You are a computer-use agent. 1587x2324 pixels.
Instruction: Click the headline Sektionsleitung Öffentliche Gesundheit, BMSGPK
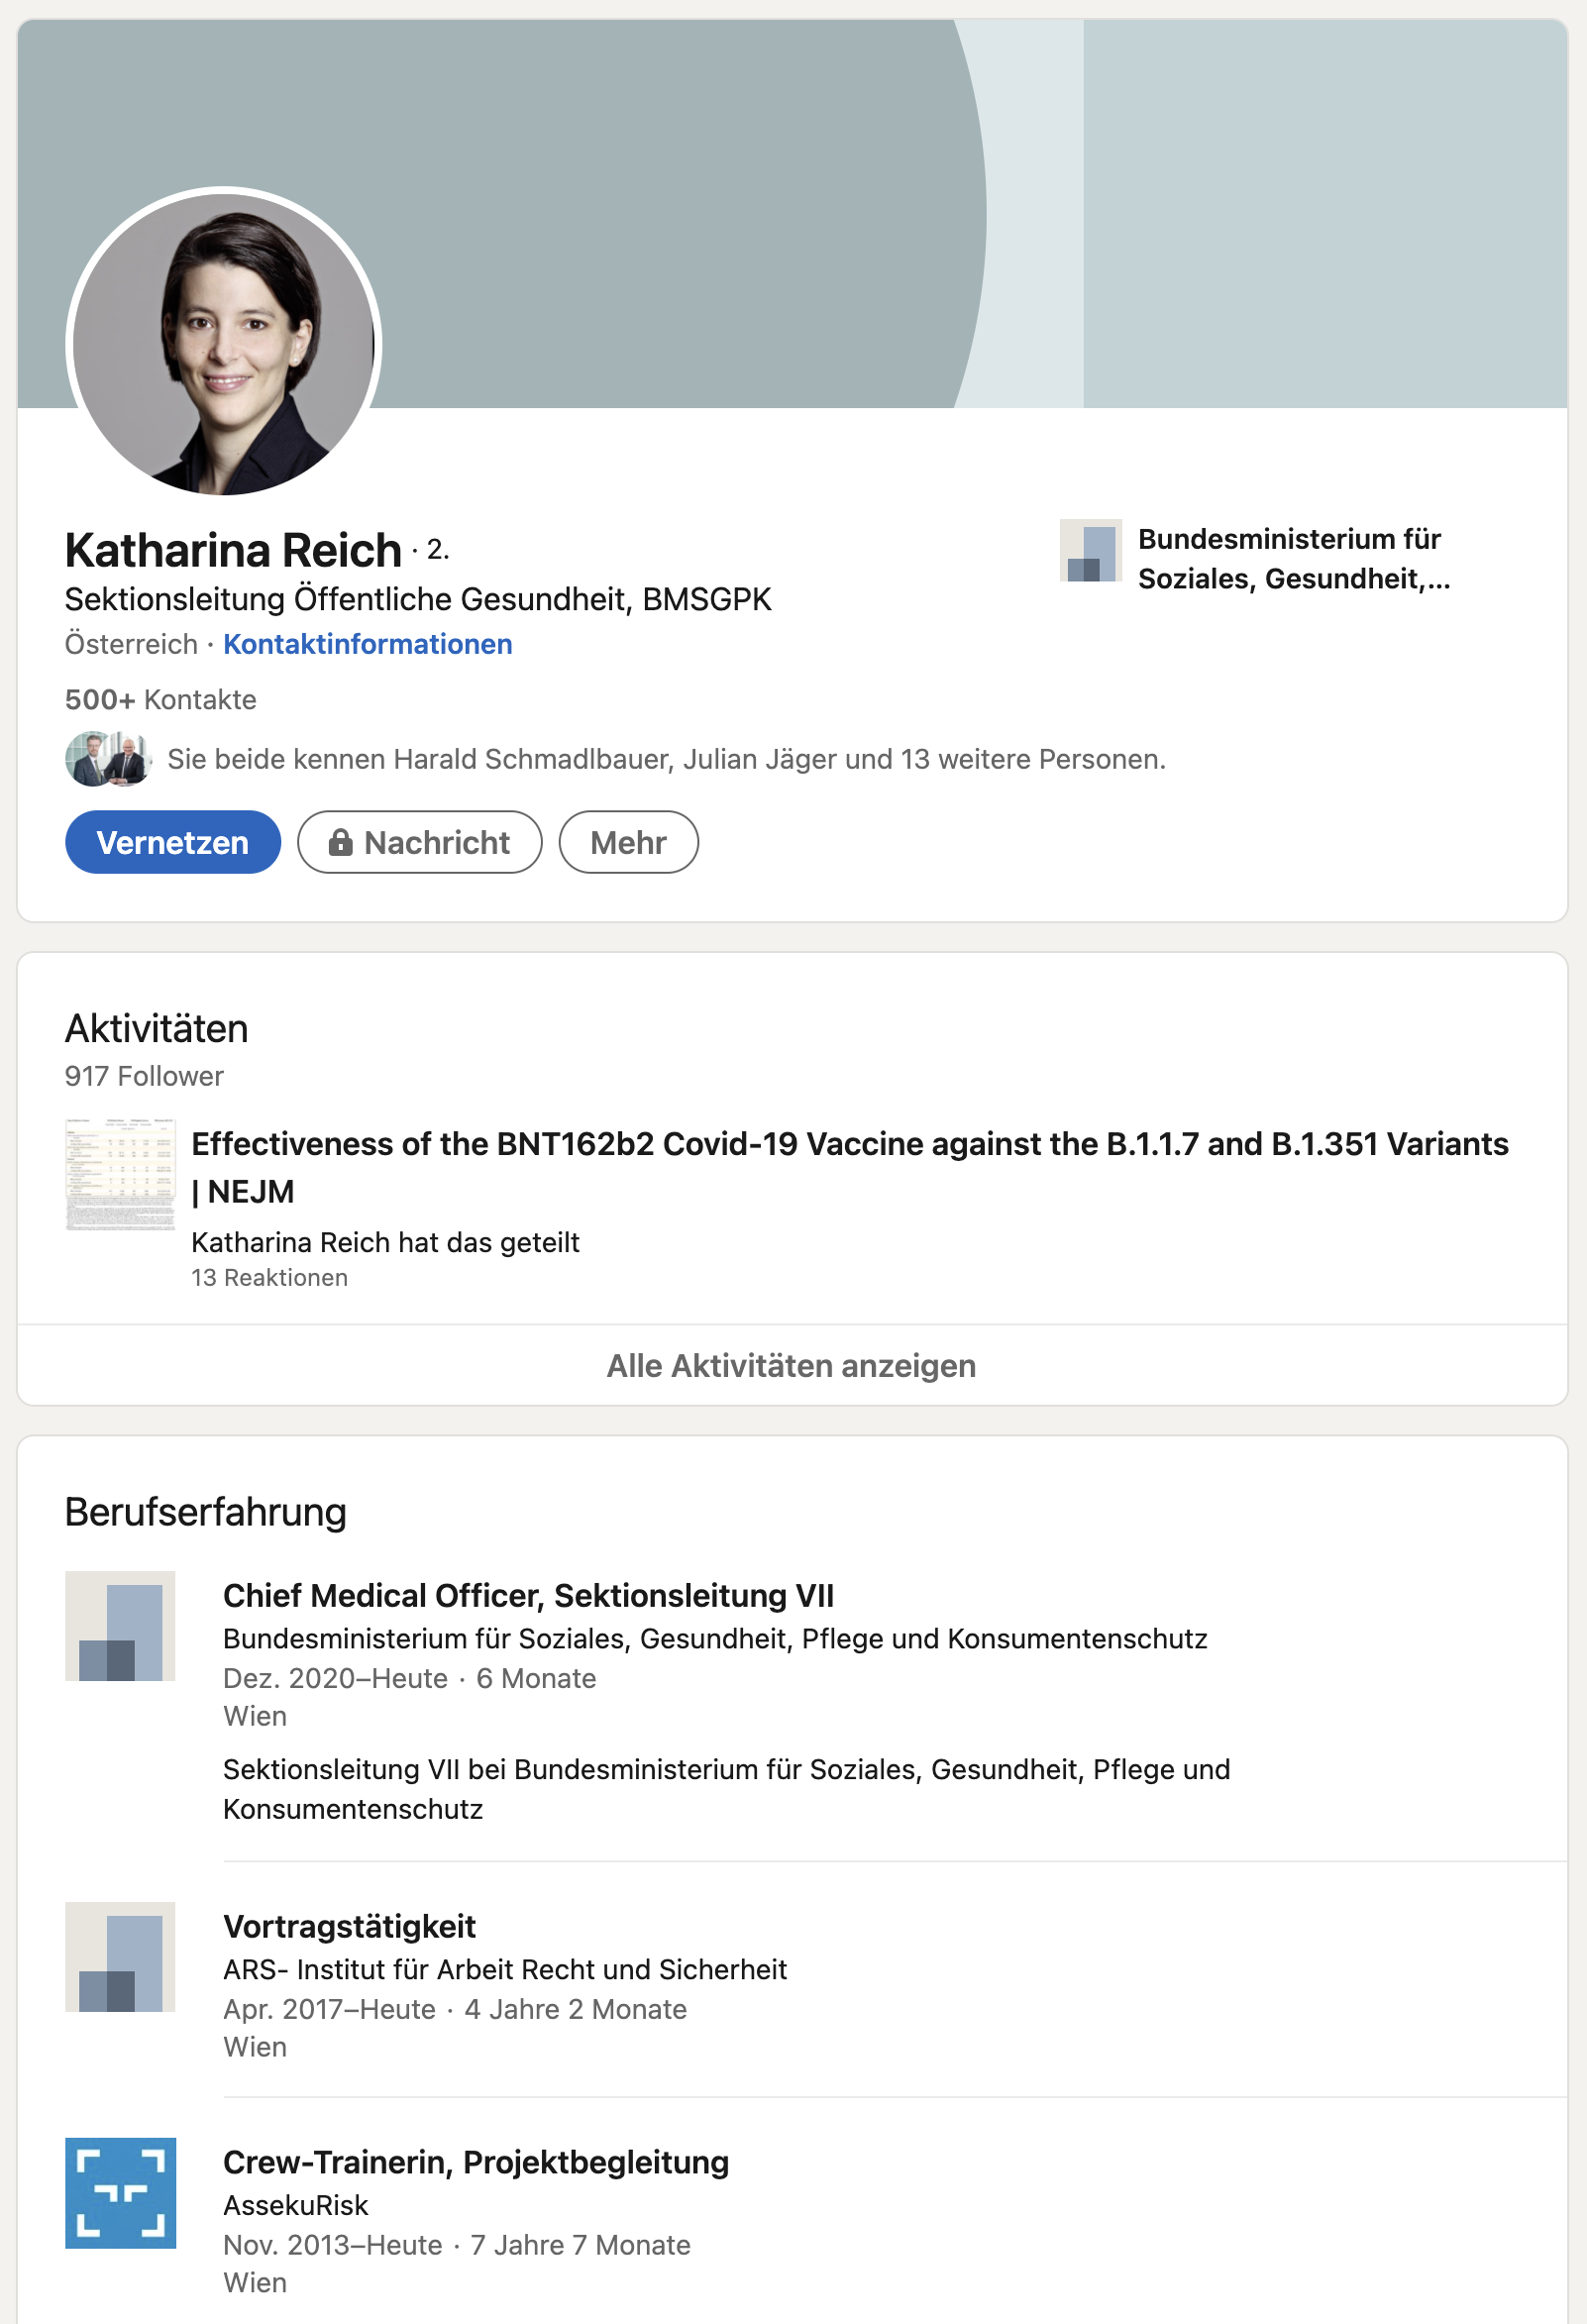(x=418, y=599)
